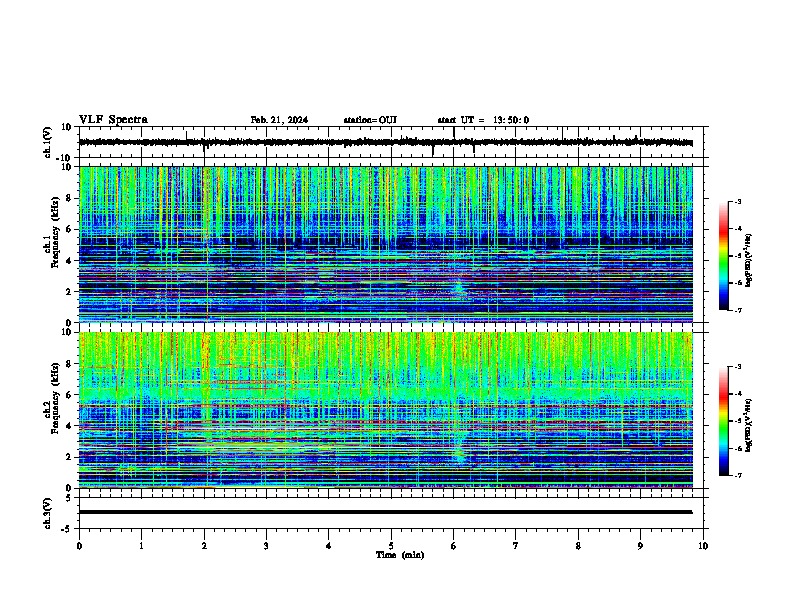Click the "-3" label on ch.2 color bar
This screenshot has width=792, height=612.
(738, 367)
